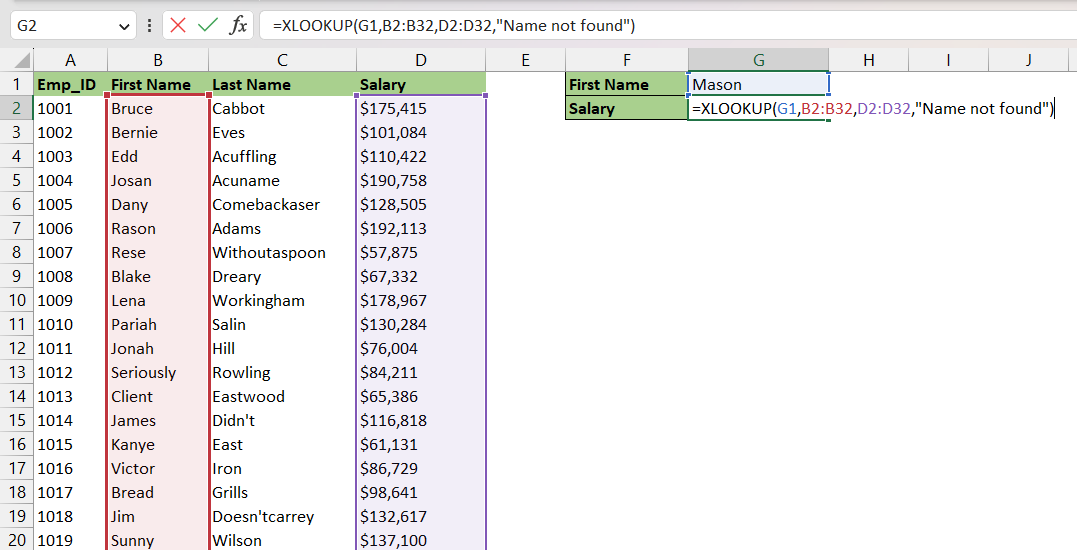Screen dimensions: 1077x550
Task: Select the cell containing Blake
Action: tap(158, 277)
